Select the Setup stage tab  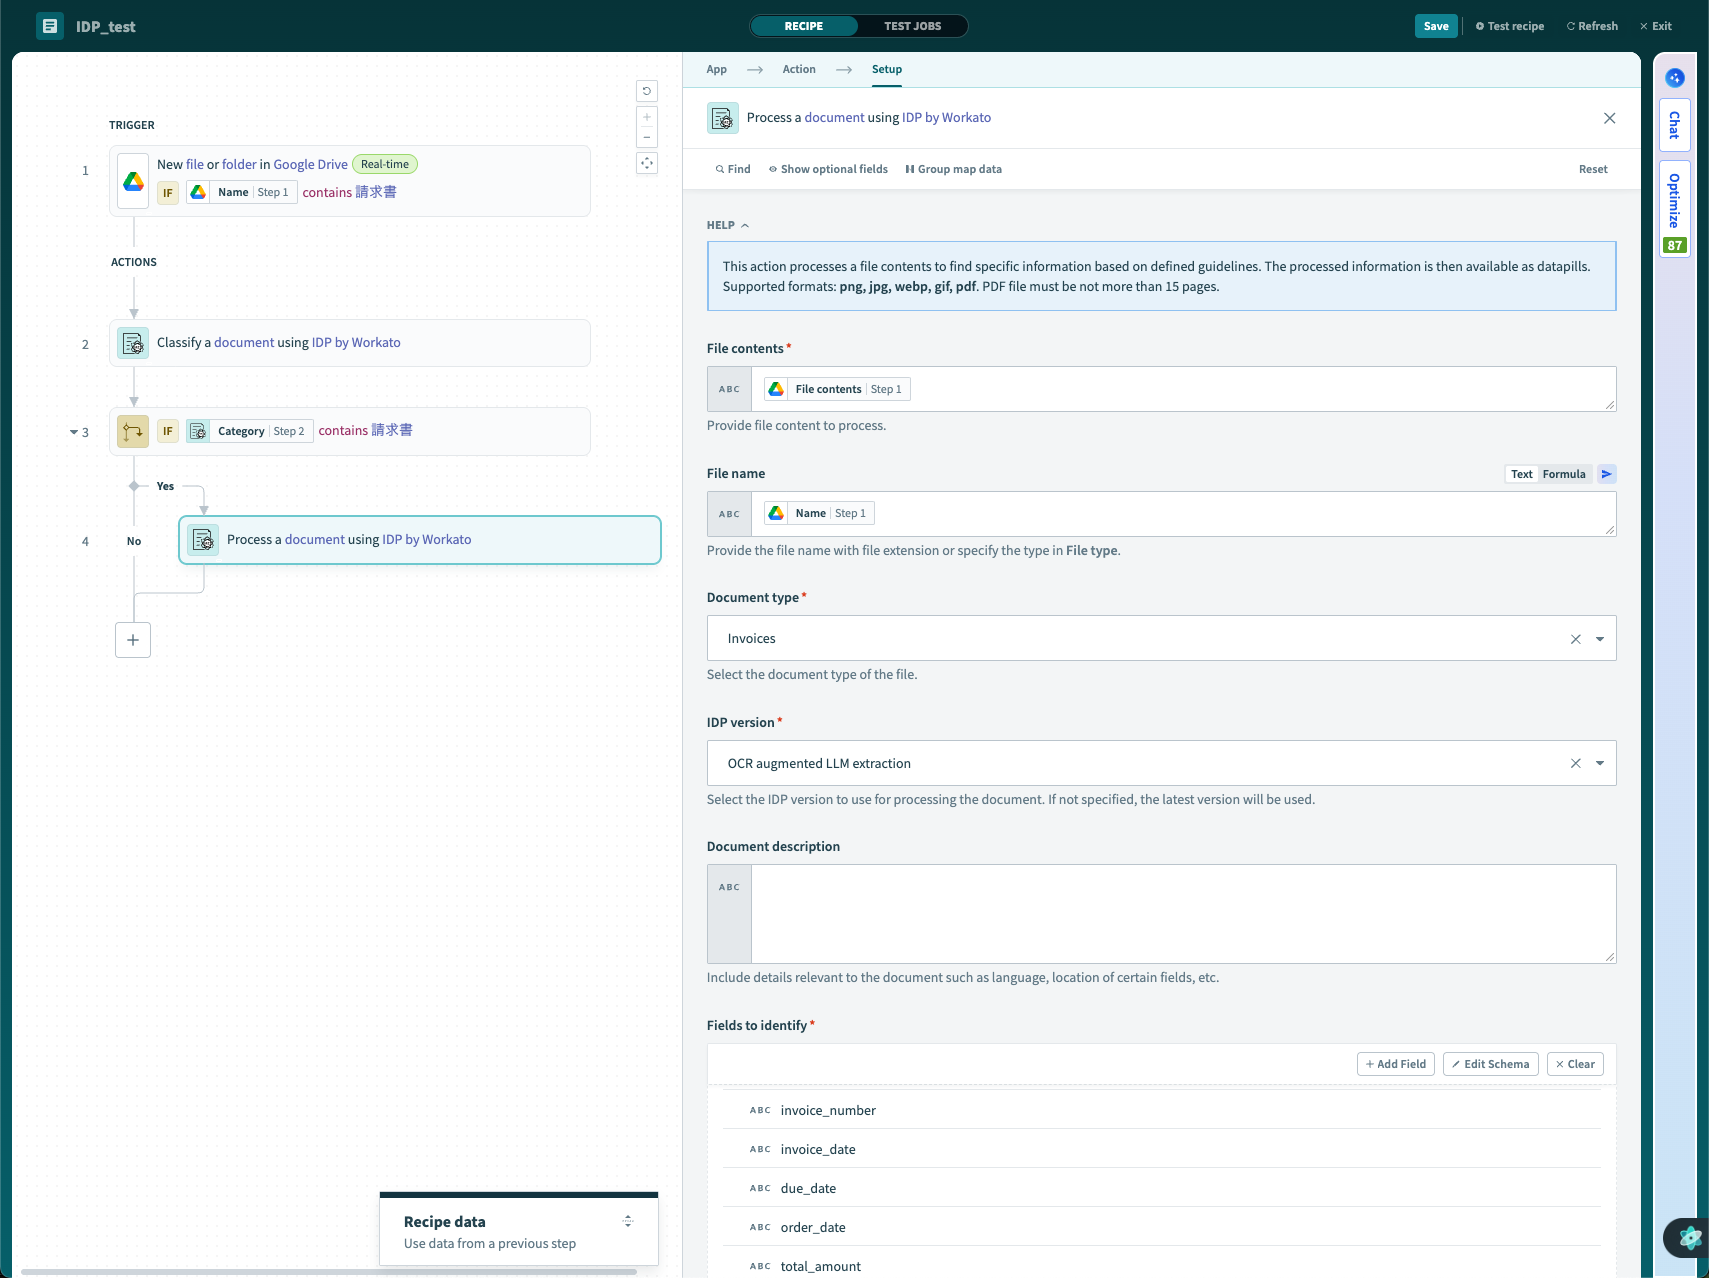click(x=887, y=69)
